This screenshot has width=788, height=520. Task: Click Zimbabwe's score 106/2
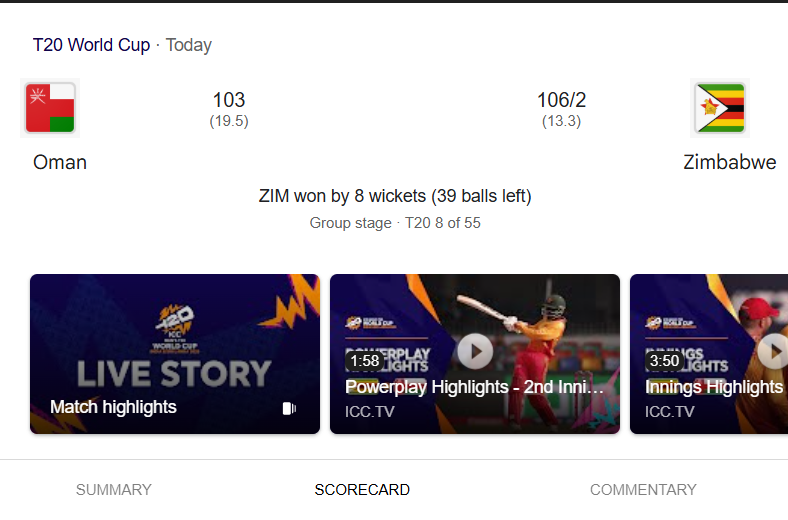click(x=561, y=100)
